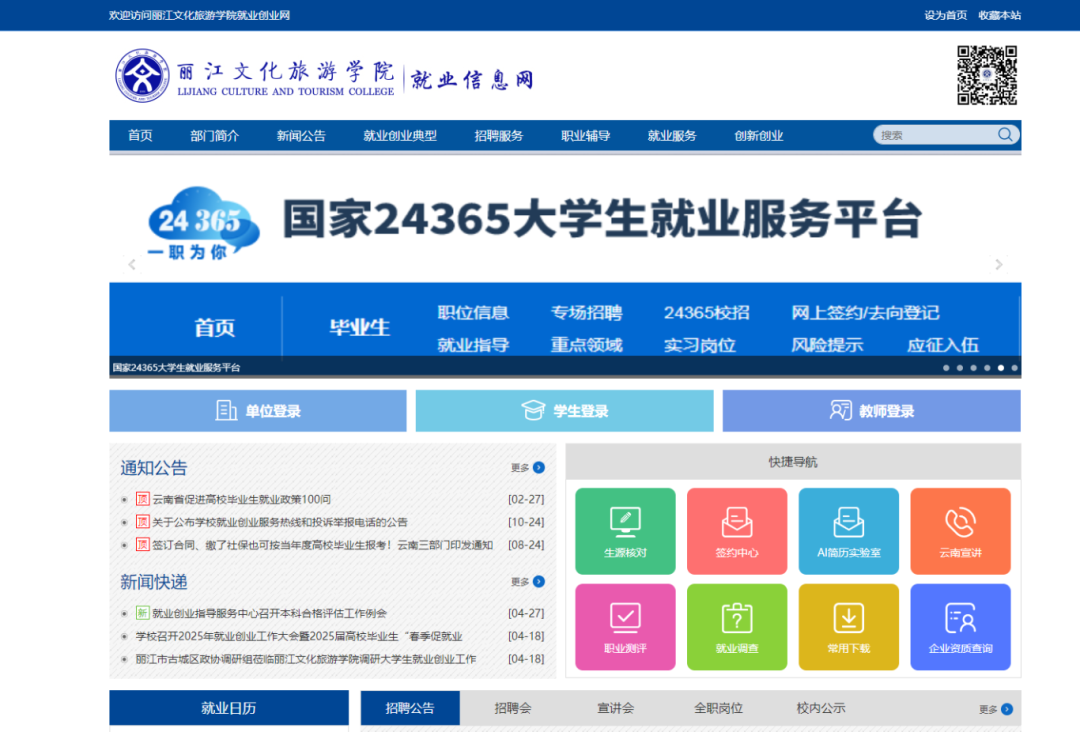Viewport: 1080px width, 732px height.
Task: Click 学生登录 button
Action: (x=565, y=411)
